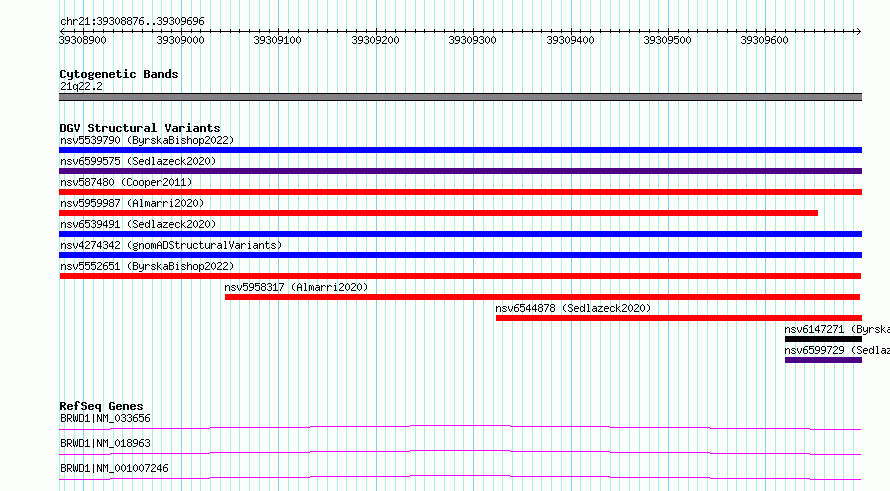Select the red bar under nsv6544878

pyautogui.click(x=679, y=318)
